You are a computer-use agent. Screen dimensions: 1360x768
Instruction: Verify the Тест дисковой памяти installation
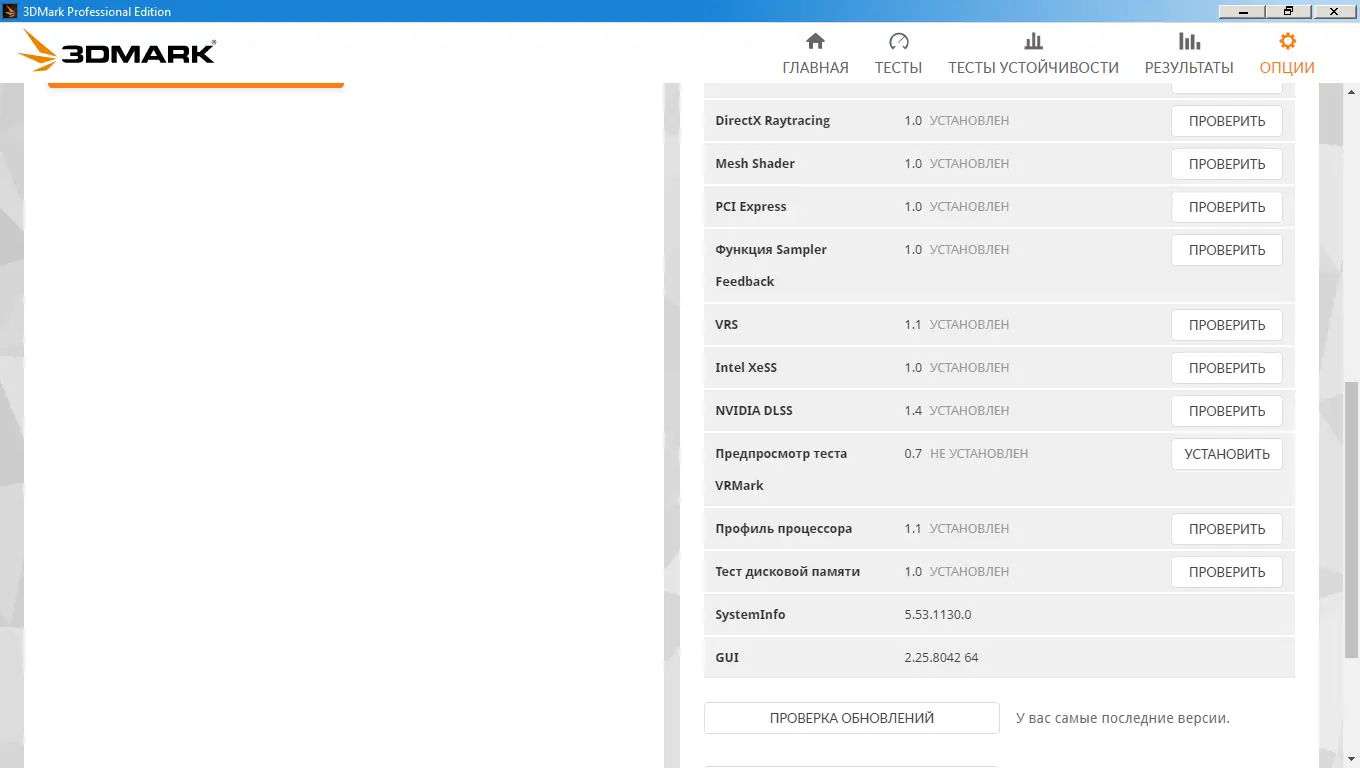tap(1227, 572)
